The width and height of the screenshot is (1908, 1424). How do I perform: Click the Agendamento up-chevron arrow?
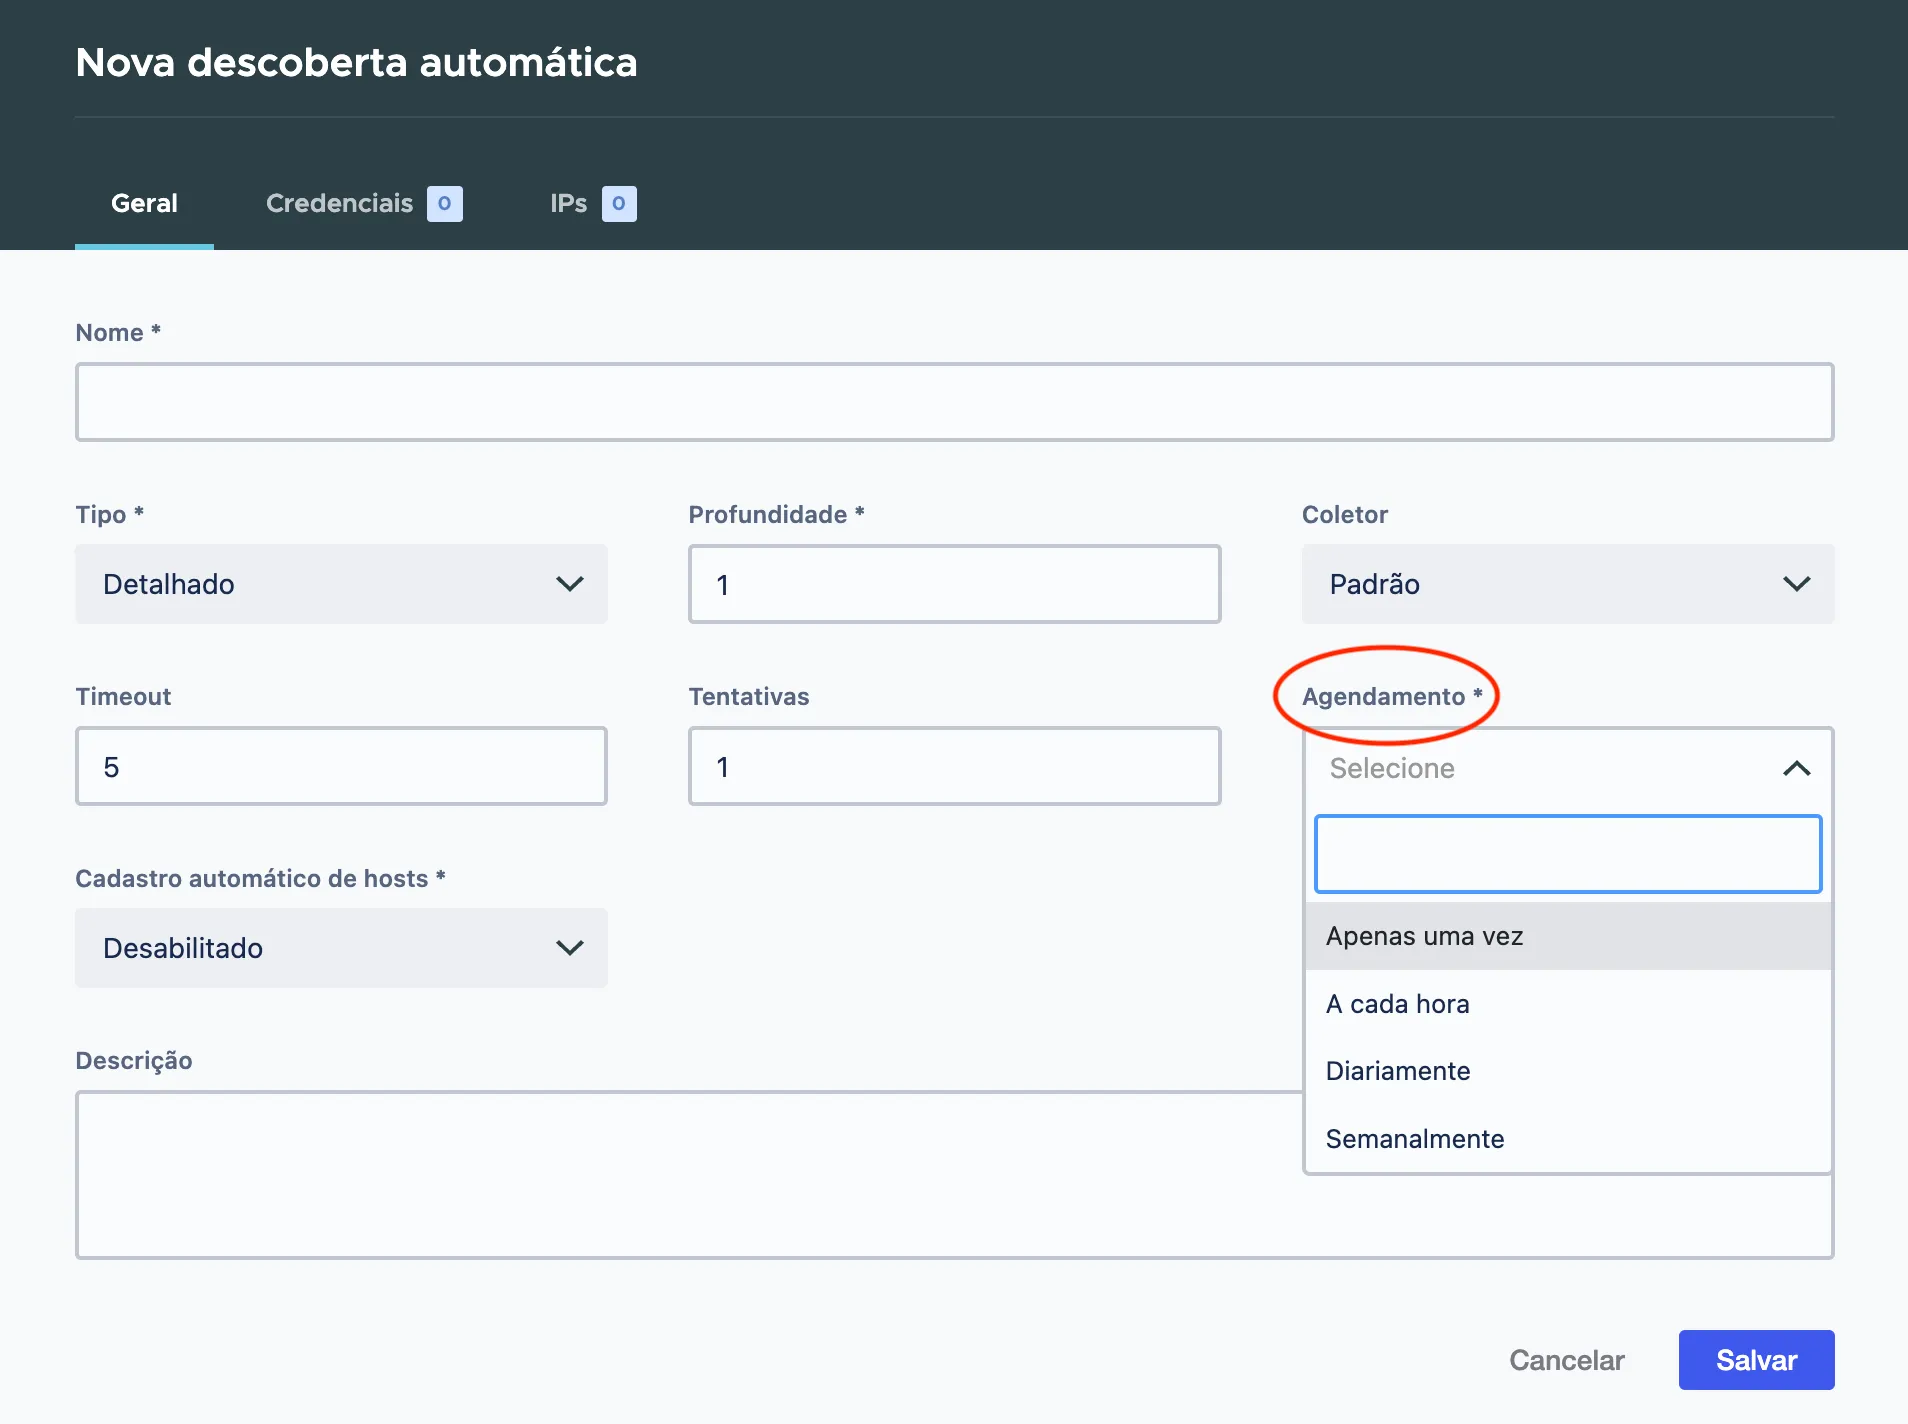1797,768
